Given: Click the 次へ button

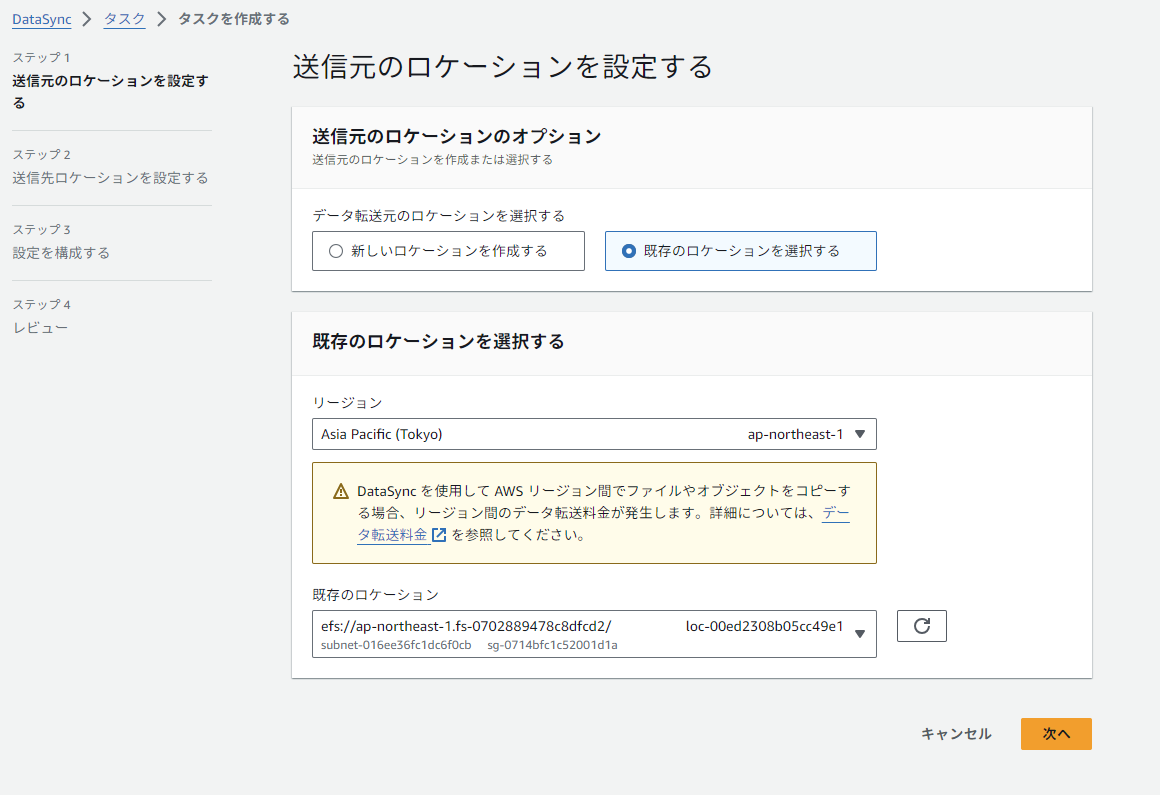Looking at the screenshot, I should pyautogui.click(x=1056, y=734).
